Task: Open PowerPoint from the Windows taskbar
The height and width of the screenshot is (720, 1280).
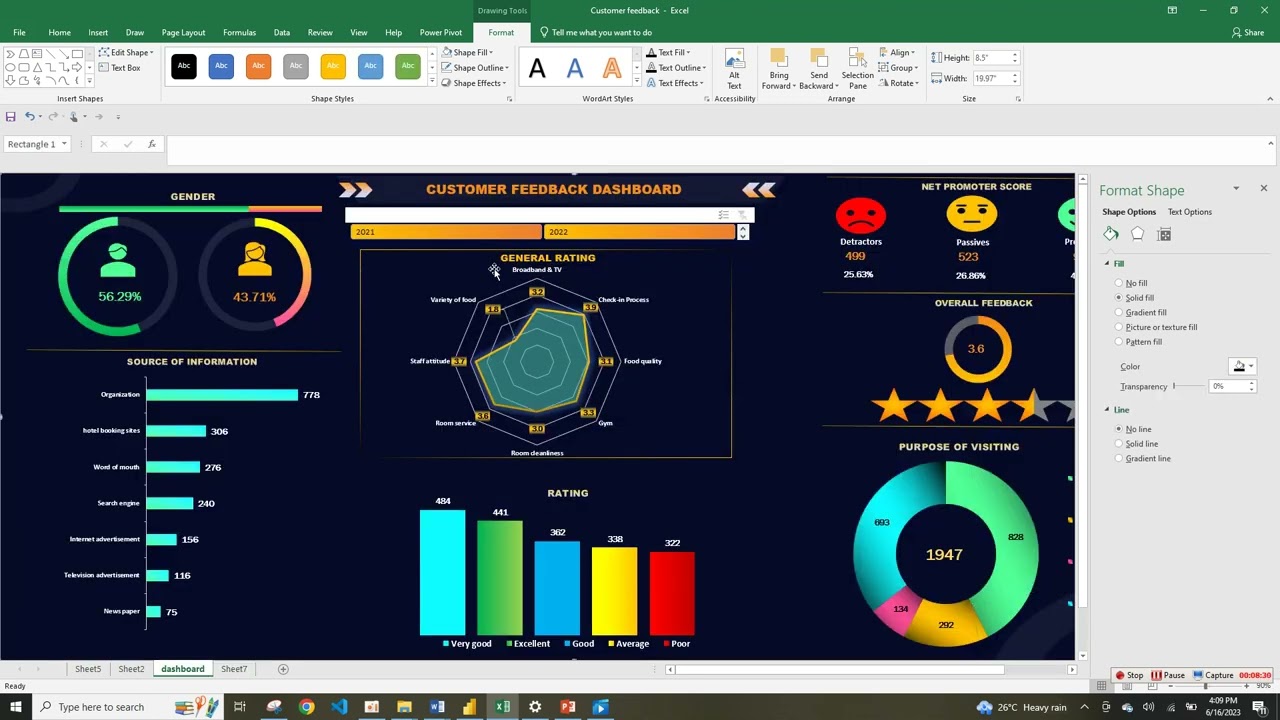Action: [x=568, y=707]
